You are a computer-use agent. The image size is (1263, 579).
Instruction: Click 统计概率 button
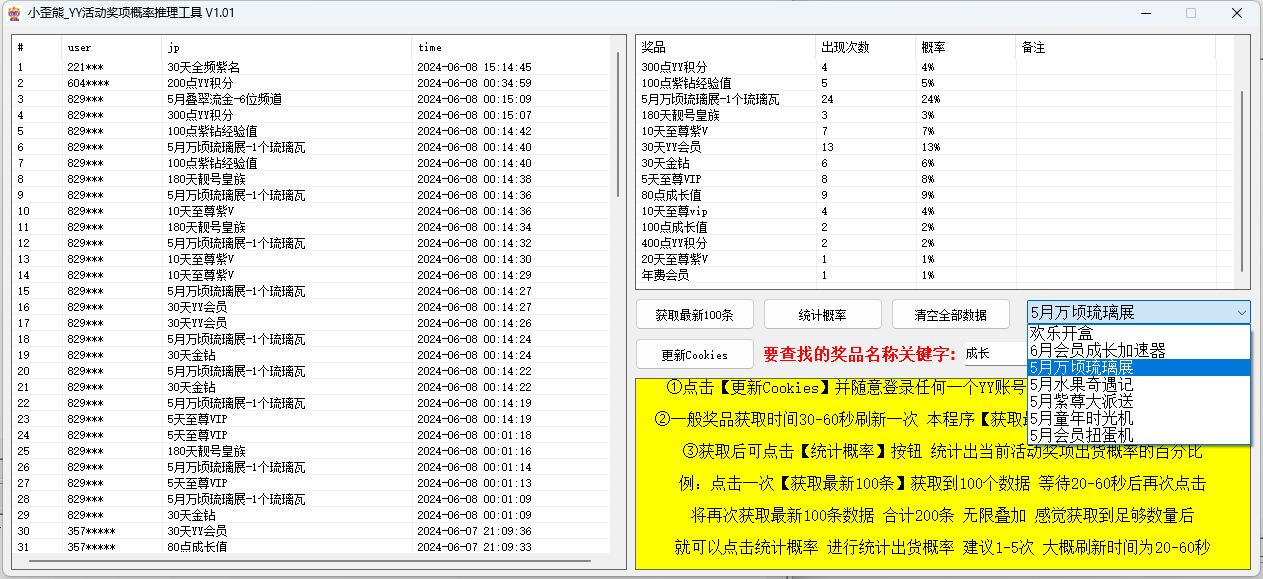click(822, 314)
